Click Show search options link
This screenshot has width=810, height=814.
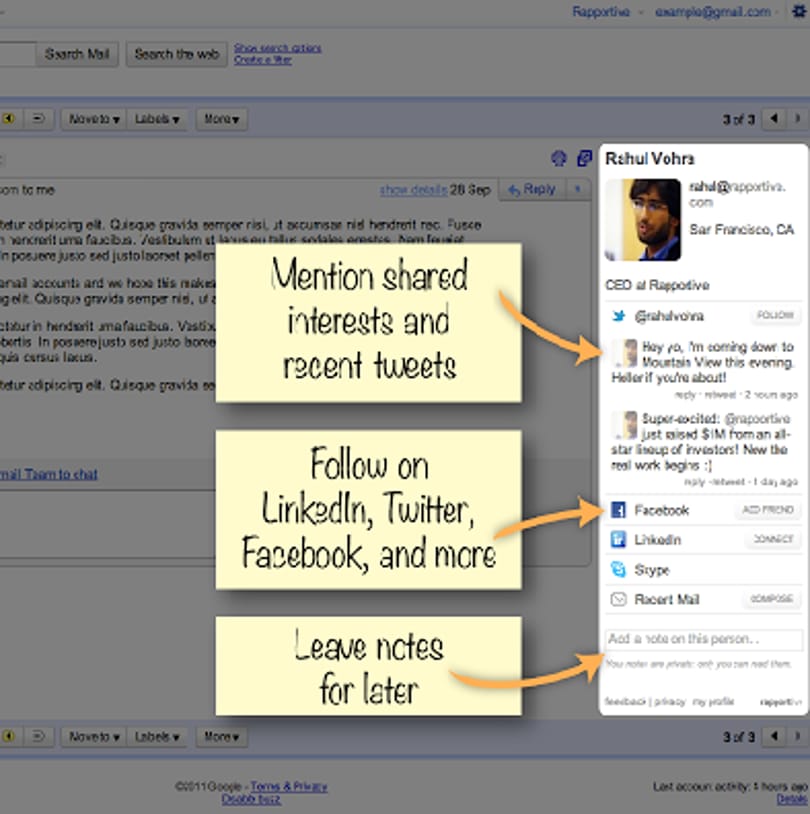[x=277, y=48]
